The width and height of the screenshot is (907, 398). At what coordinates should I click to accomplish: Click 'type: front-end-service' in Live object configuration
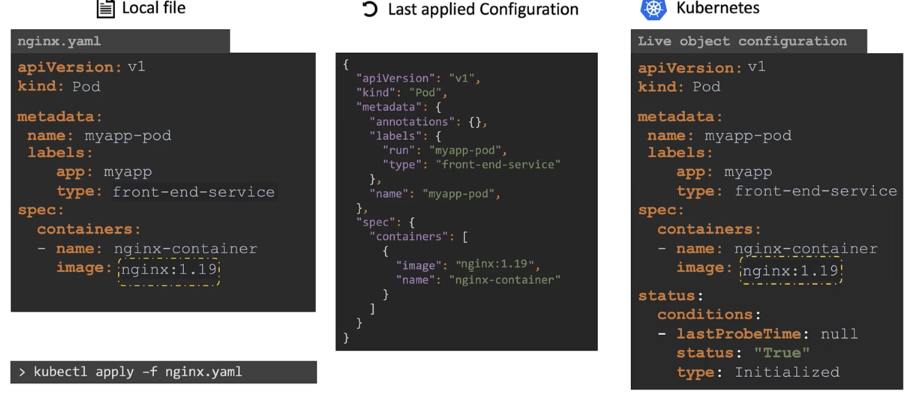787,191
